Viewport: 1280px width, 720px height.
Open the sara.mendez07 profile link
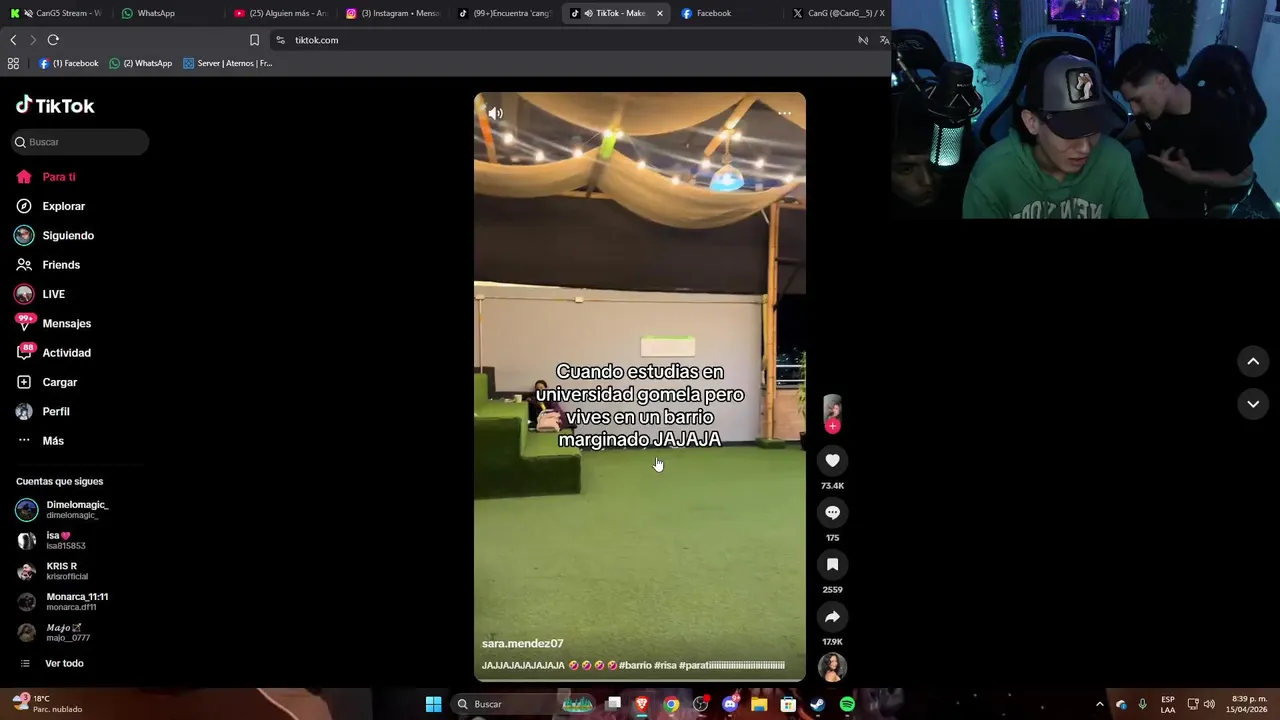(522, 644)
